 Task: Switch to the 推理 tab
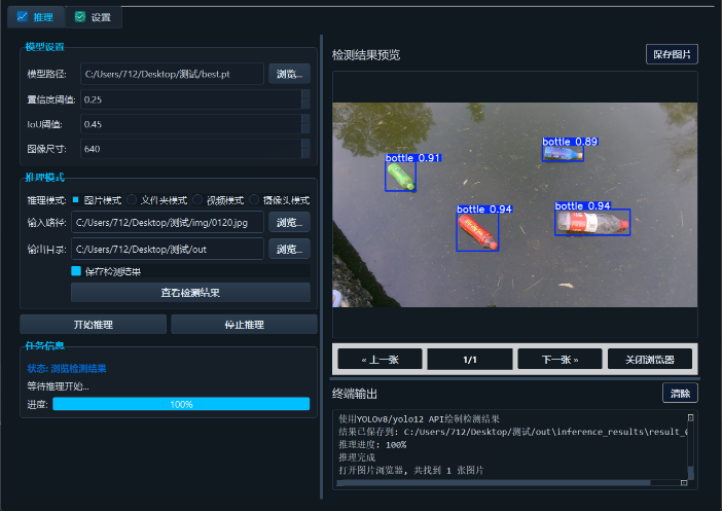pyautogui.click(x=36, y=17)
